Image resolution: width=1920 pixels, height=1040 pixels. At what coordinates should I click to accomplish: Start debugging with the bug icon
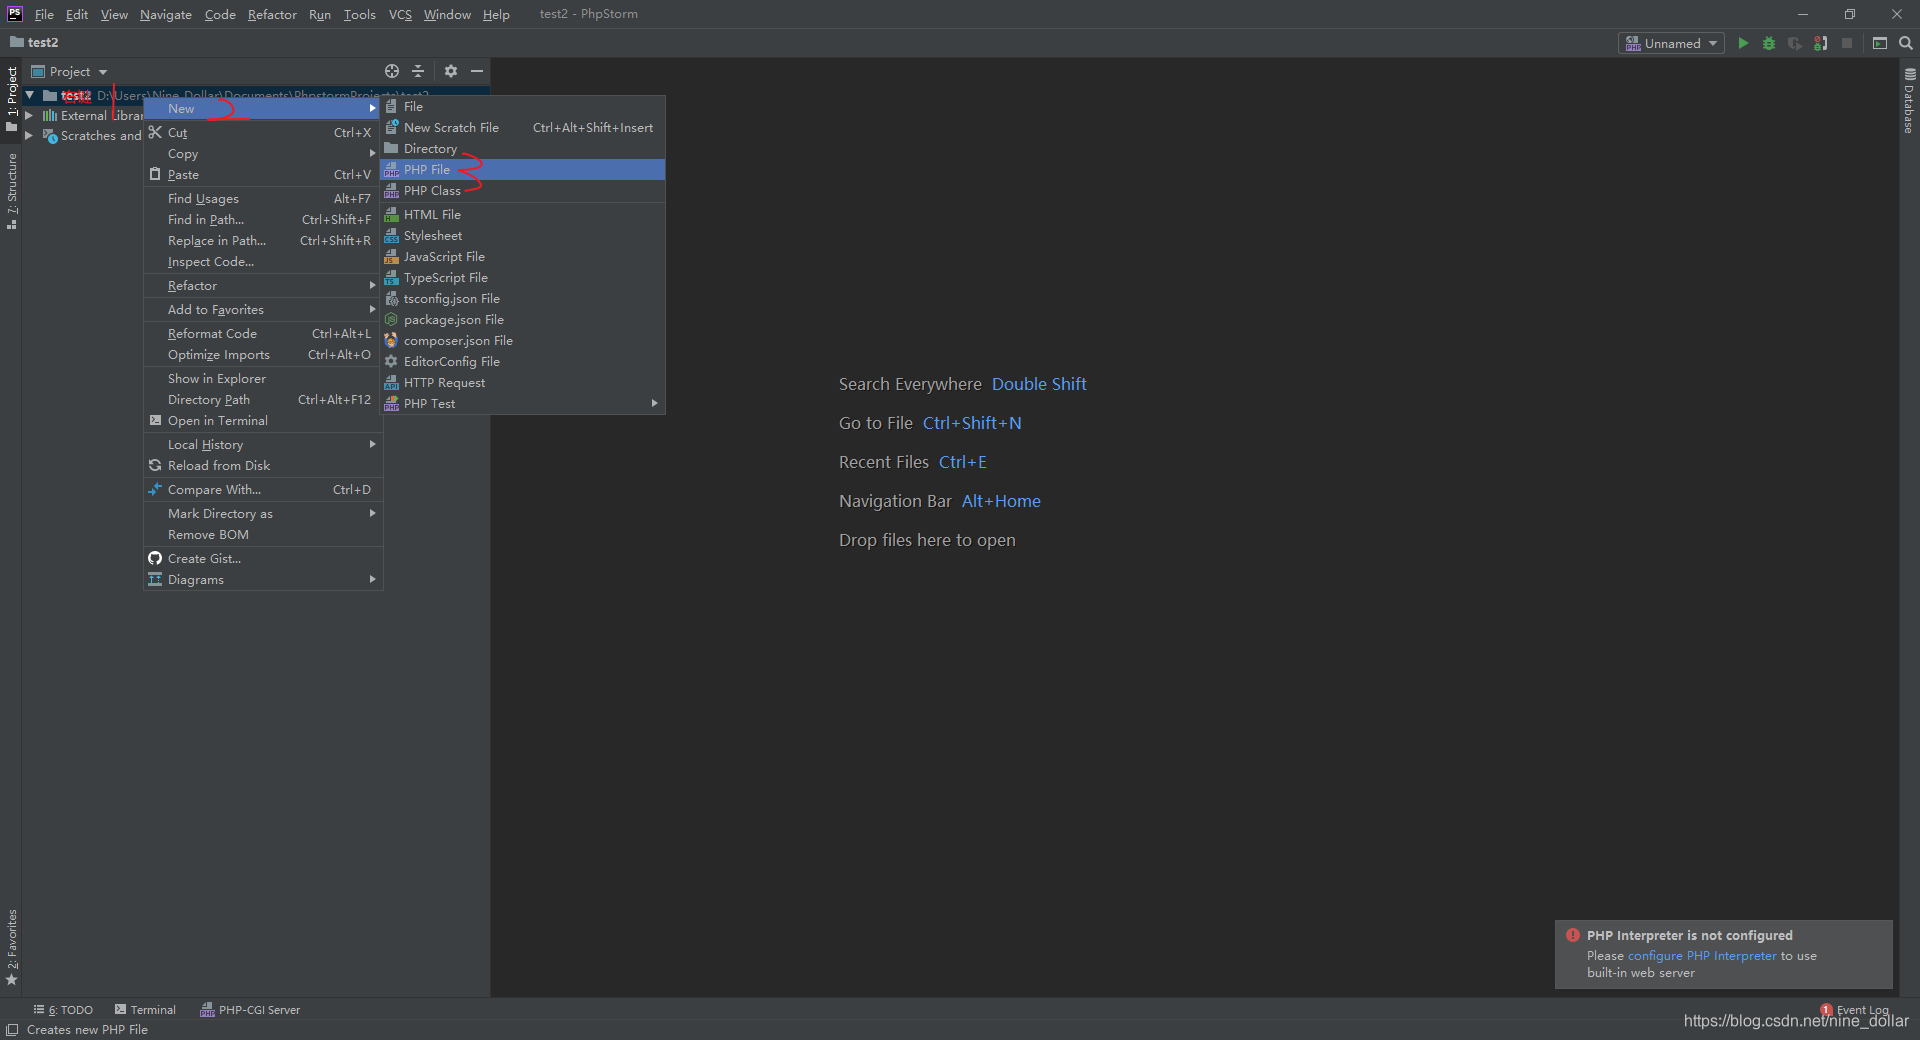coord(1769,43)
